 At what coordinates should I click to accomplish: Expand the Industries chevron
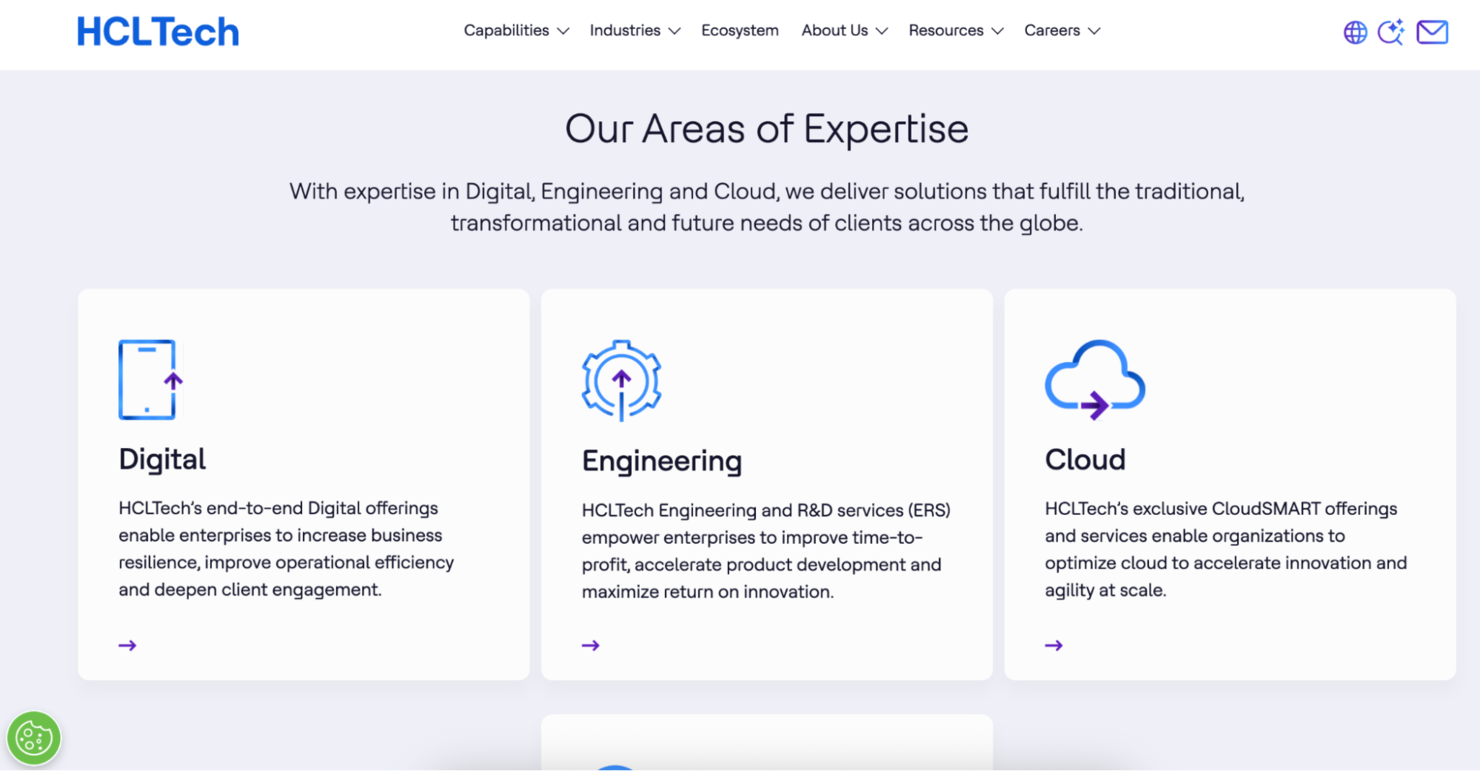[674, 31]
